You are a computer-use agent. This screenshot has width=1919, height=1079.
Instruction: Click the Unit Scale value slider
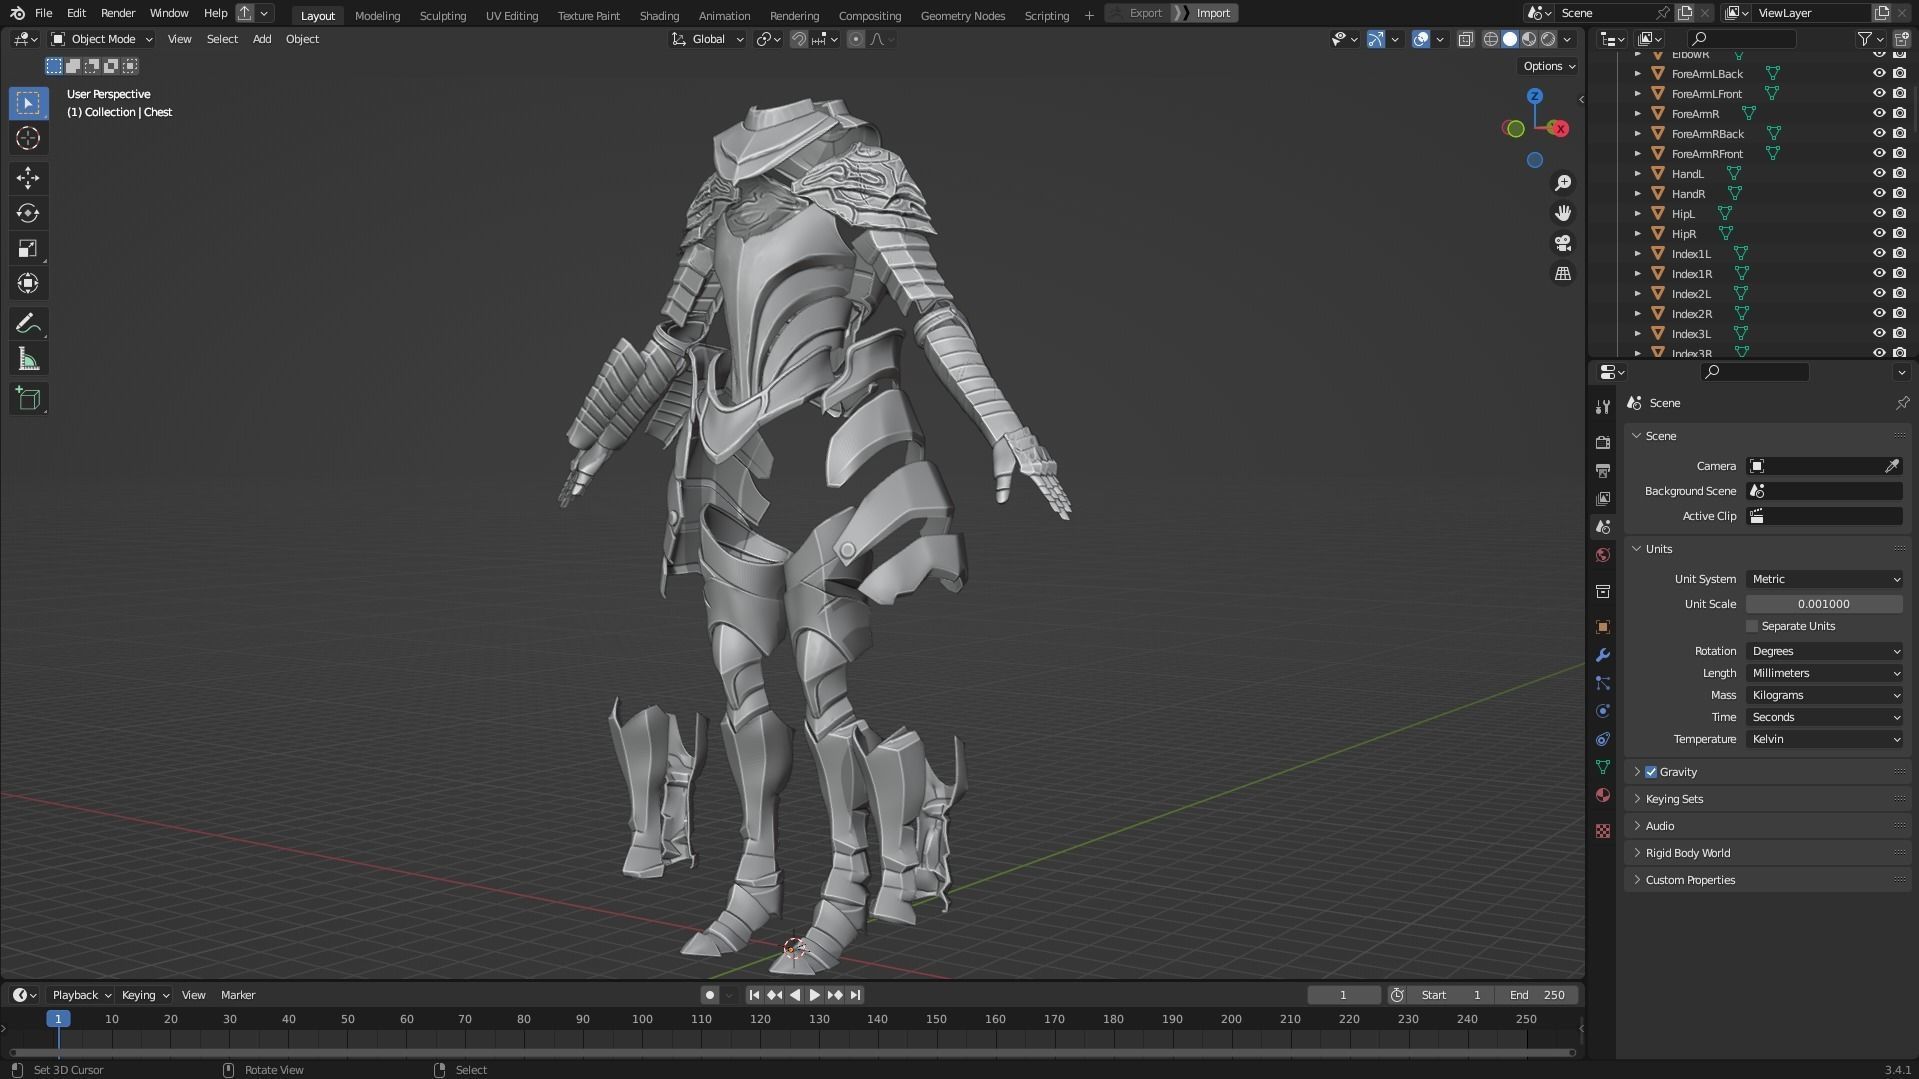[x=1824, y=604]
